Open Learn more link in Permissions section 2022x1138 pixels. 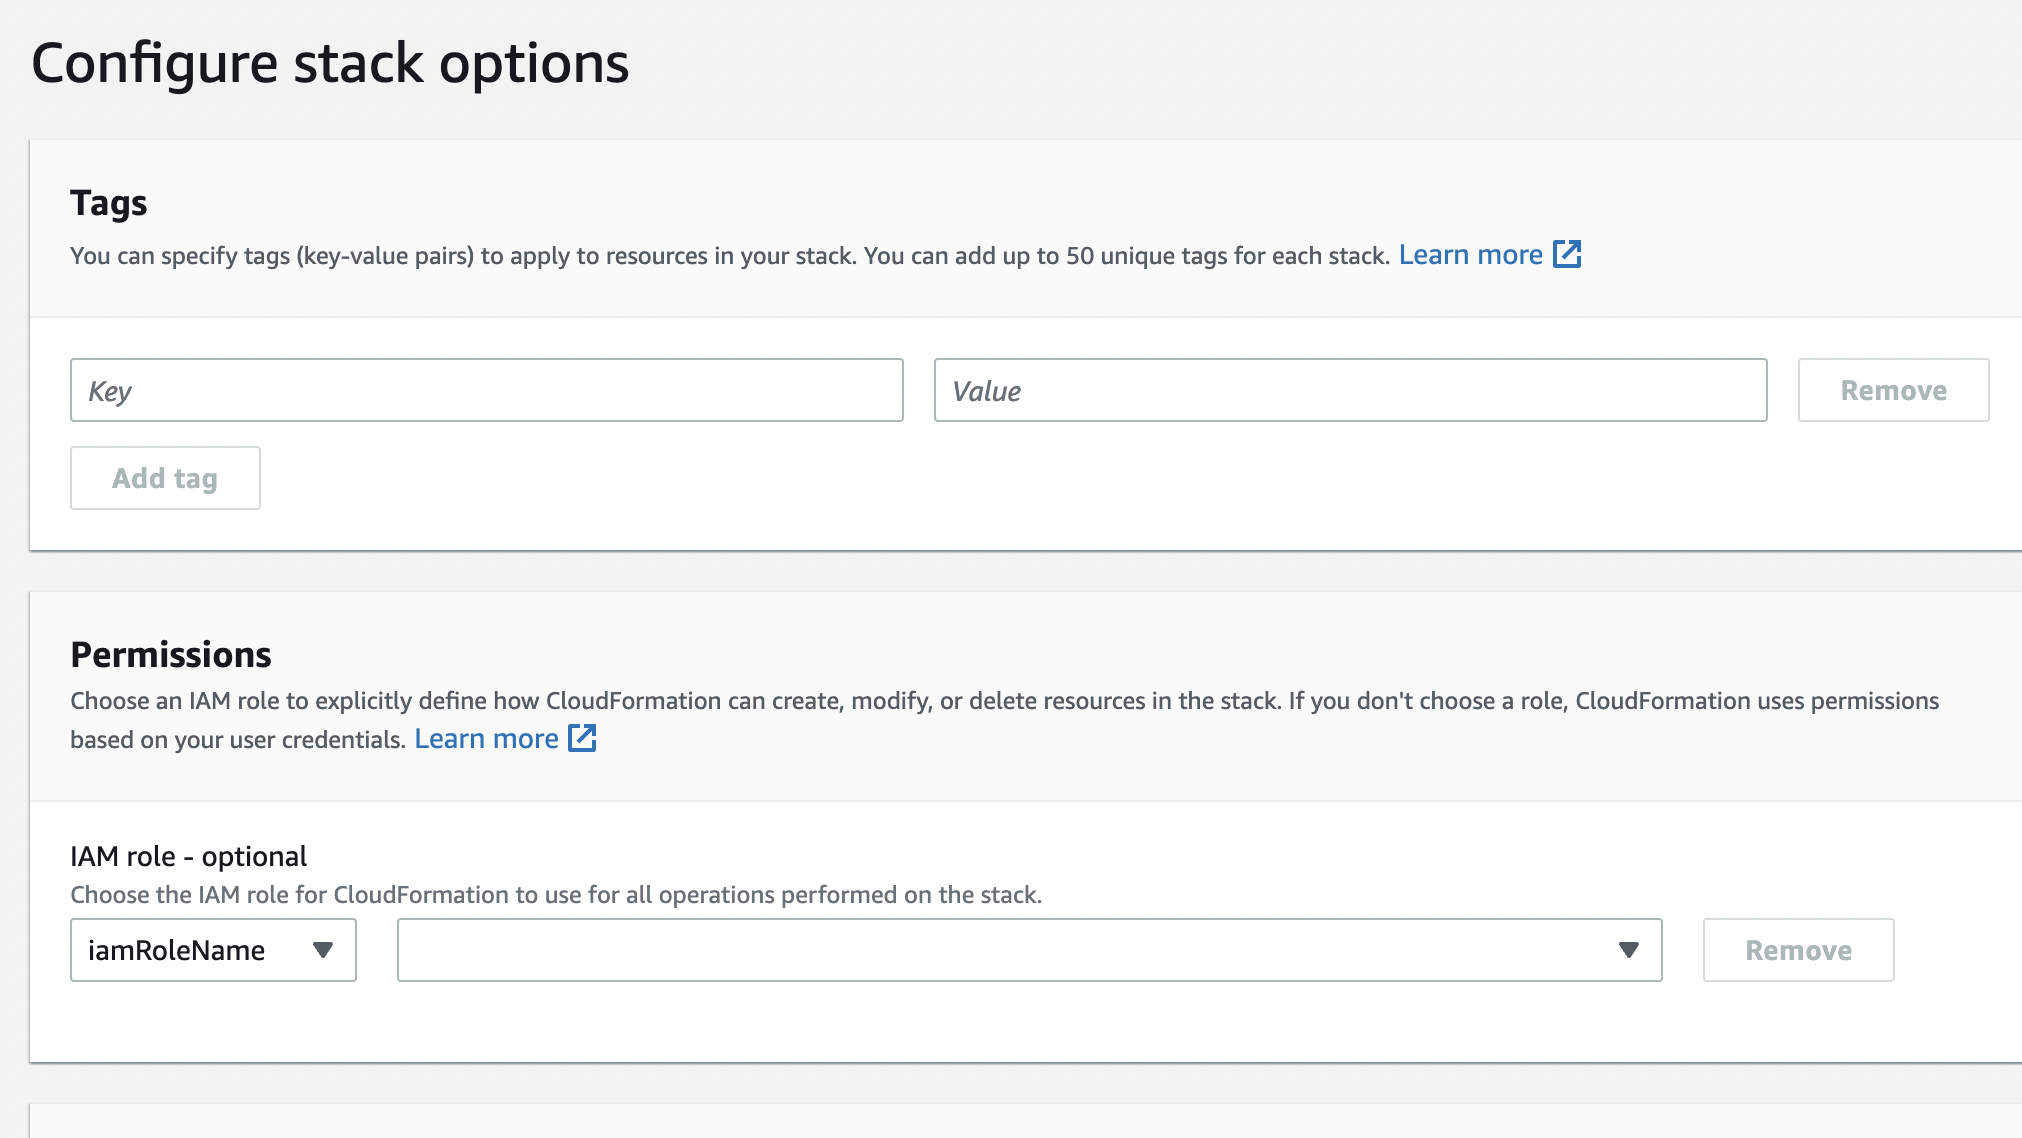[486, 739]
